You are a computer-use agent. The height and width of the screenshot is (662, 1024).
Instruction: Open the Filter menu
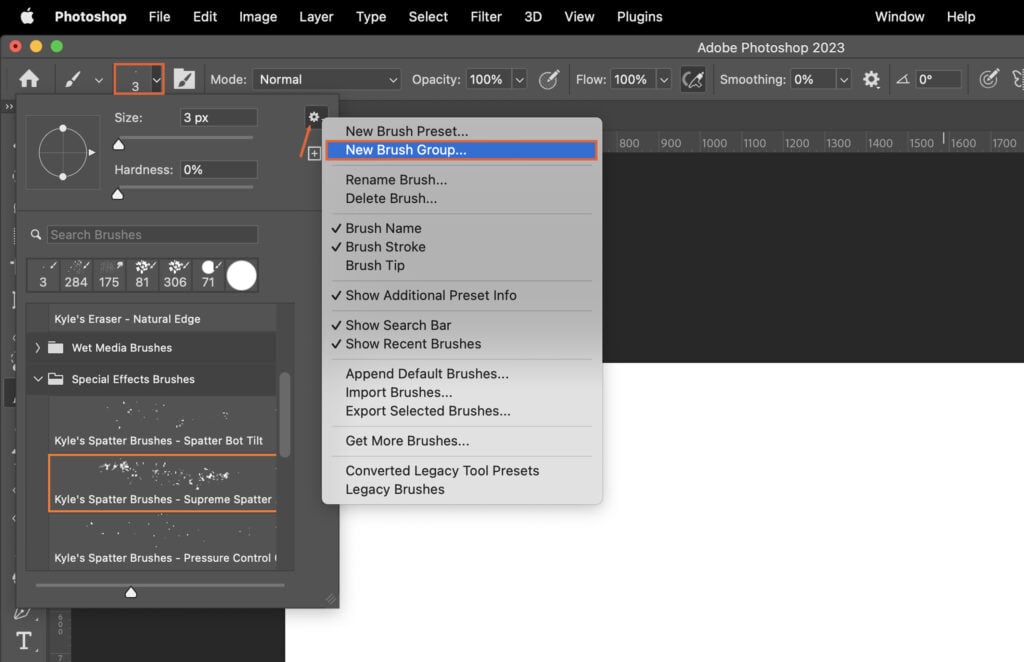tap(486, 17)
